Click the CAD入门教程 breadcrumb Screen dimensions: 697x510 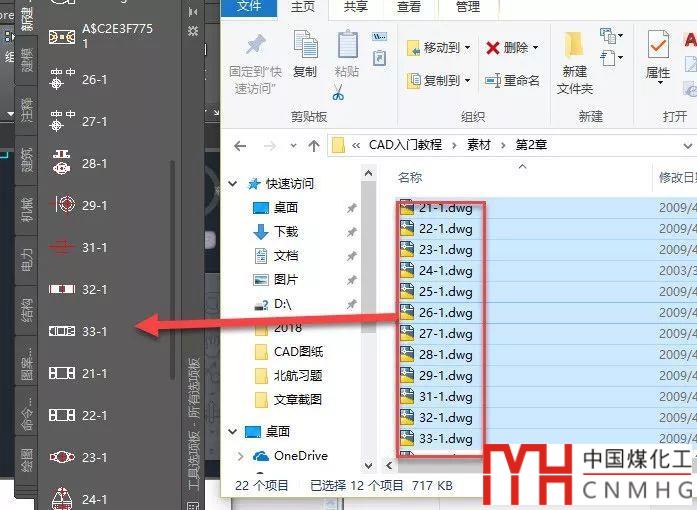click(x=405, y=145)
